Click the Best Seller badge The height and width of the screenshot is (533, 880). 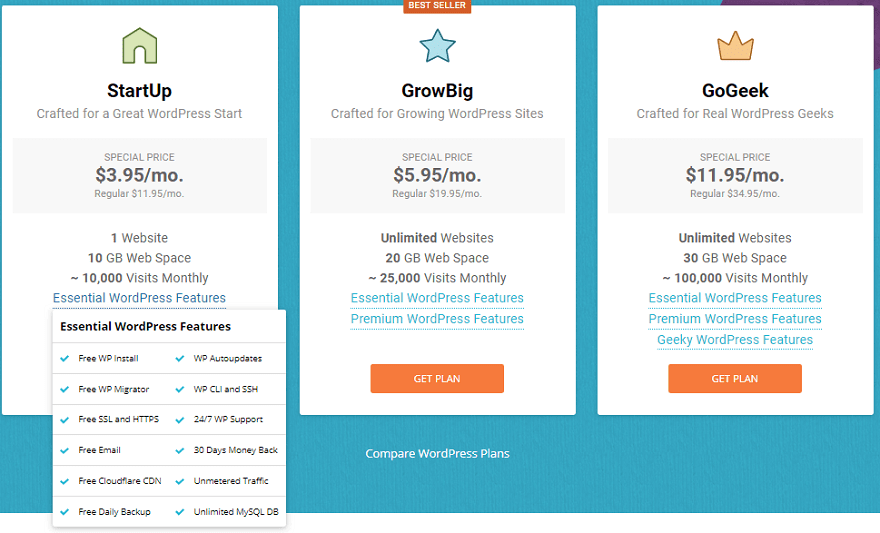click(437, 6)
